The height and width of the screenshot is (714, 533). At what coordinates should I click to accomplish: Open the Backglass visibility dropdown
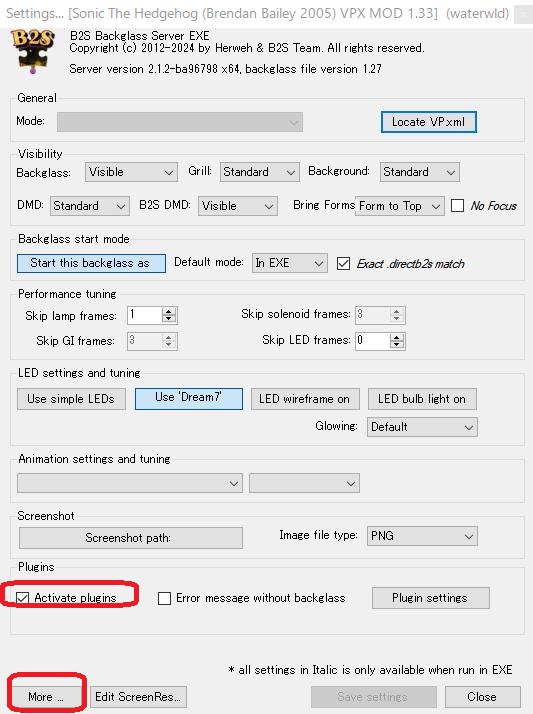click(131, 172)
